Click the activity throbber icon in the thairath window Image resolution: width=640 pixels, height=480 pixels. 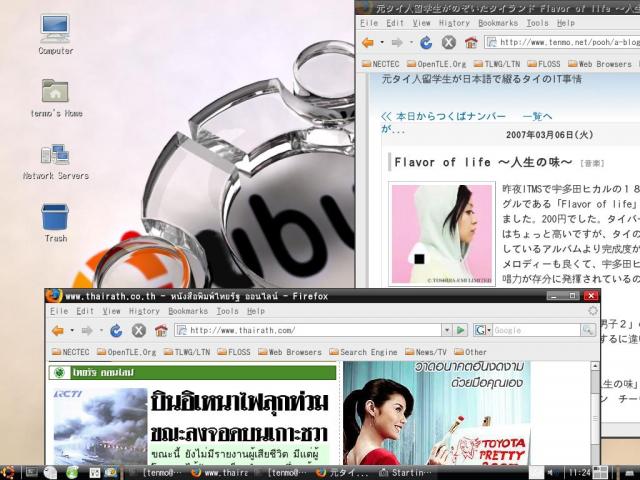593,311
